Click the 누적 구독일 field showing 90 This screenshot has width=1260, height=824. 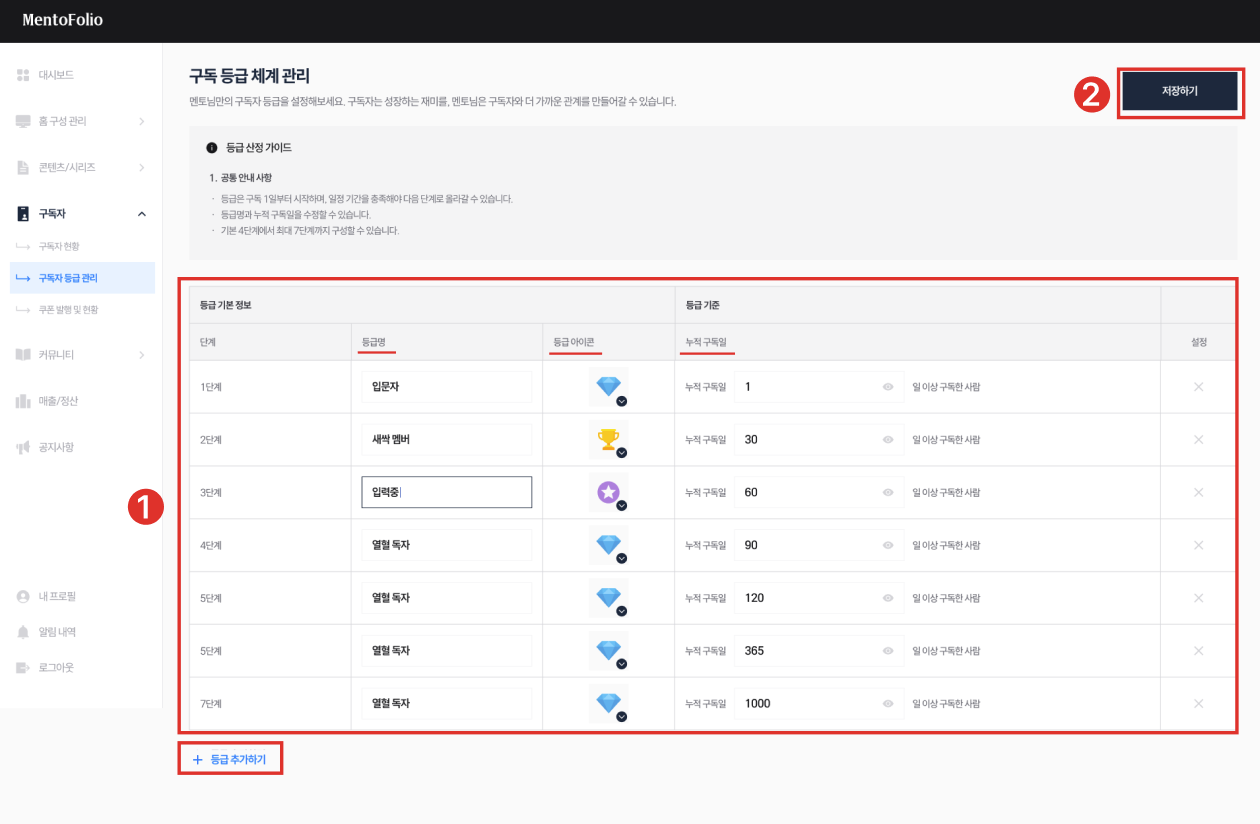click(819, 545)
